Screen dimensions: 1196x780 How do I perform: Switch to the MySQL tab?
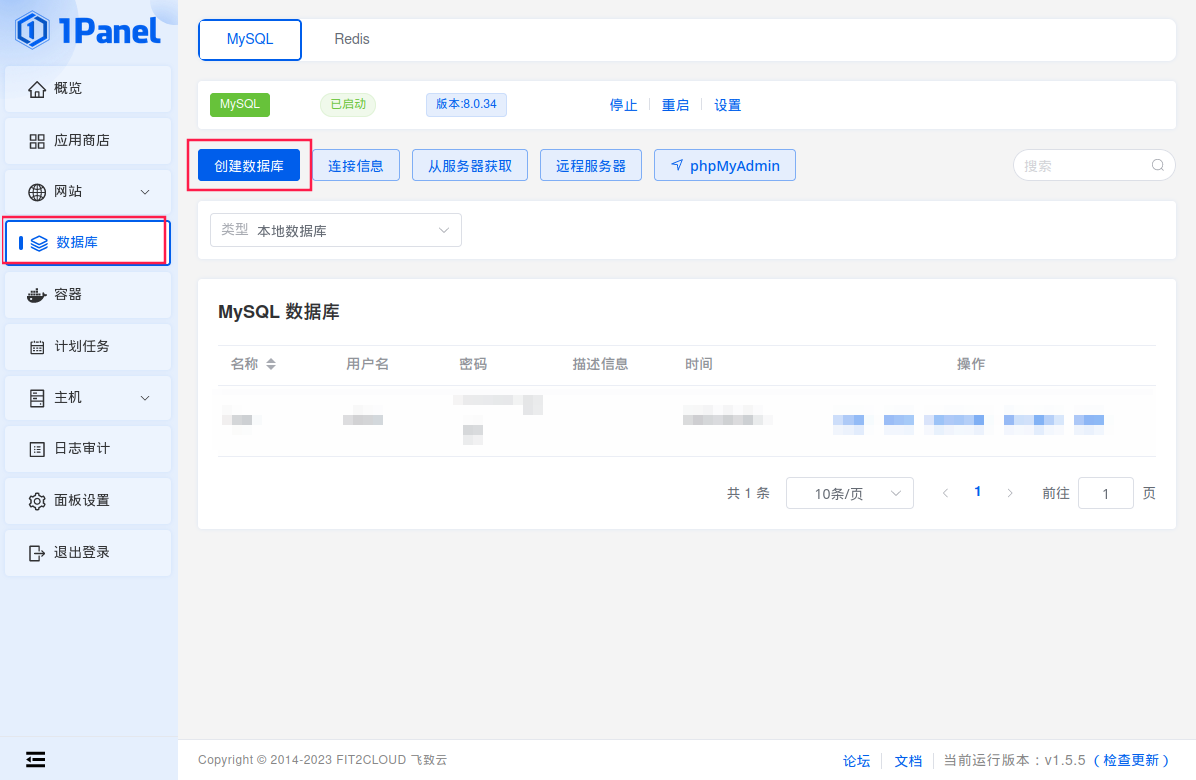[249, 40]
